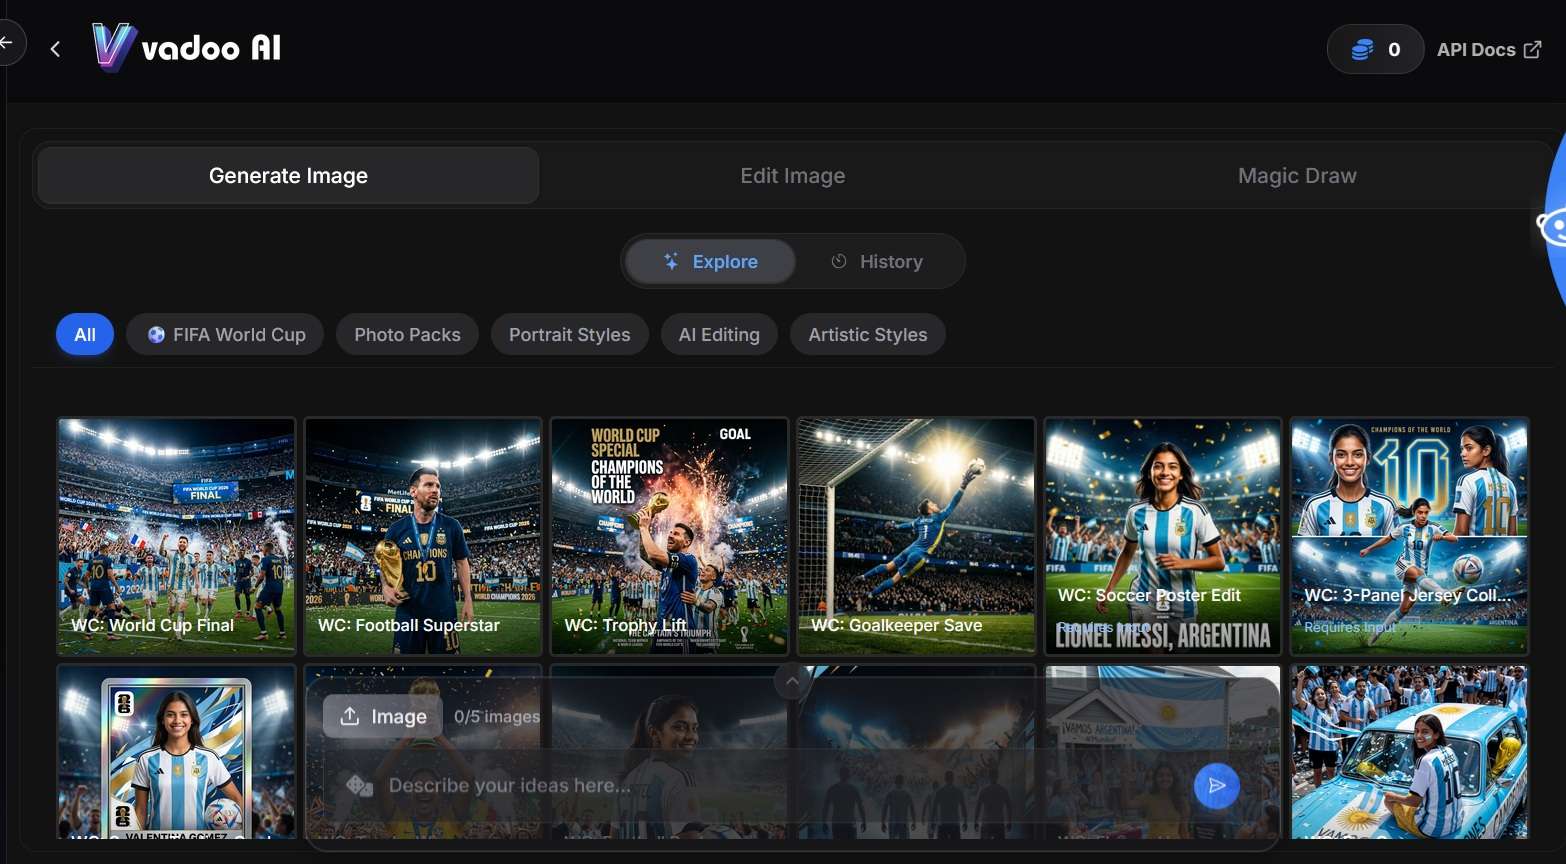1566x864 pixels.
Task: Filter templates by All
Action: [85, 335]
